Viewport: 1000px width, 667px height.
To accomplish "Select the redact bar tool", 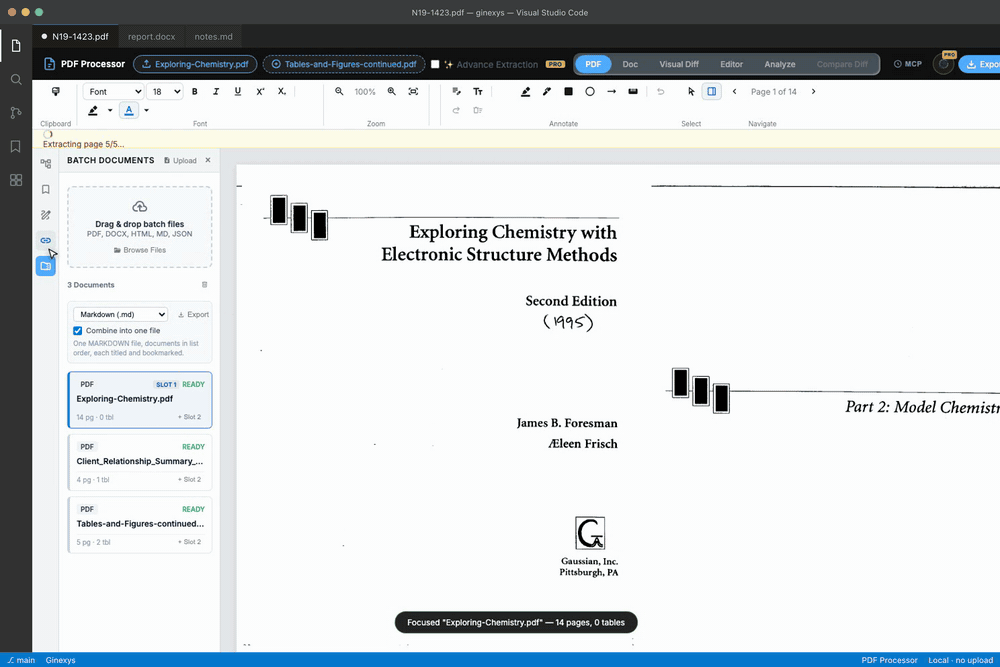I will tap(633, 92).
